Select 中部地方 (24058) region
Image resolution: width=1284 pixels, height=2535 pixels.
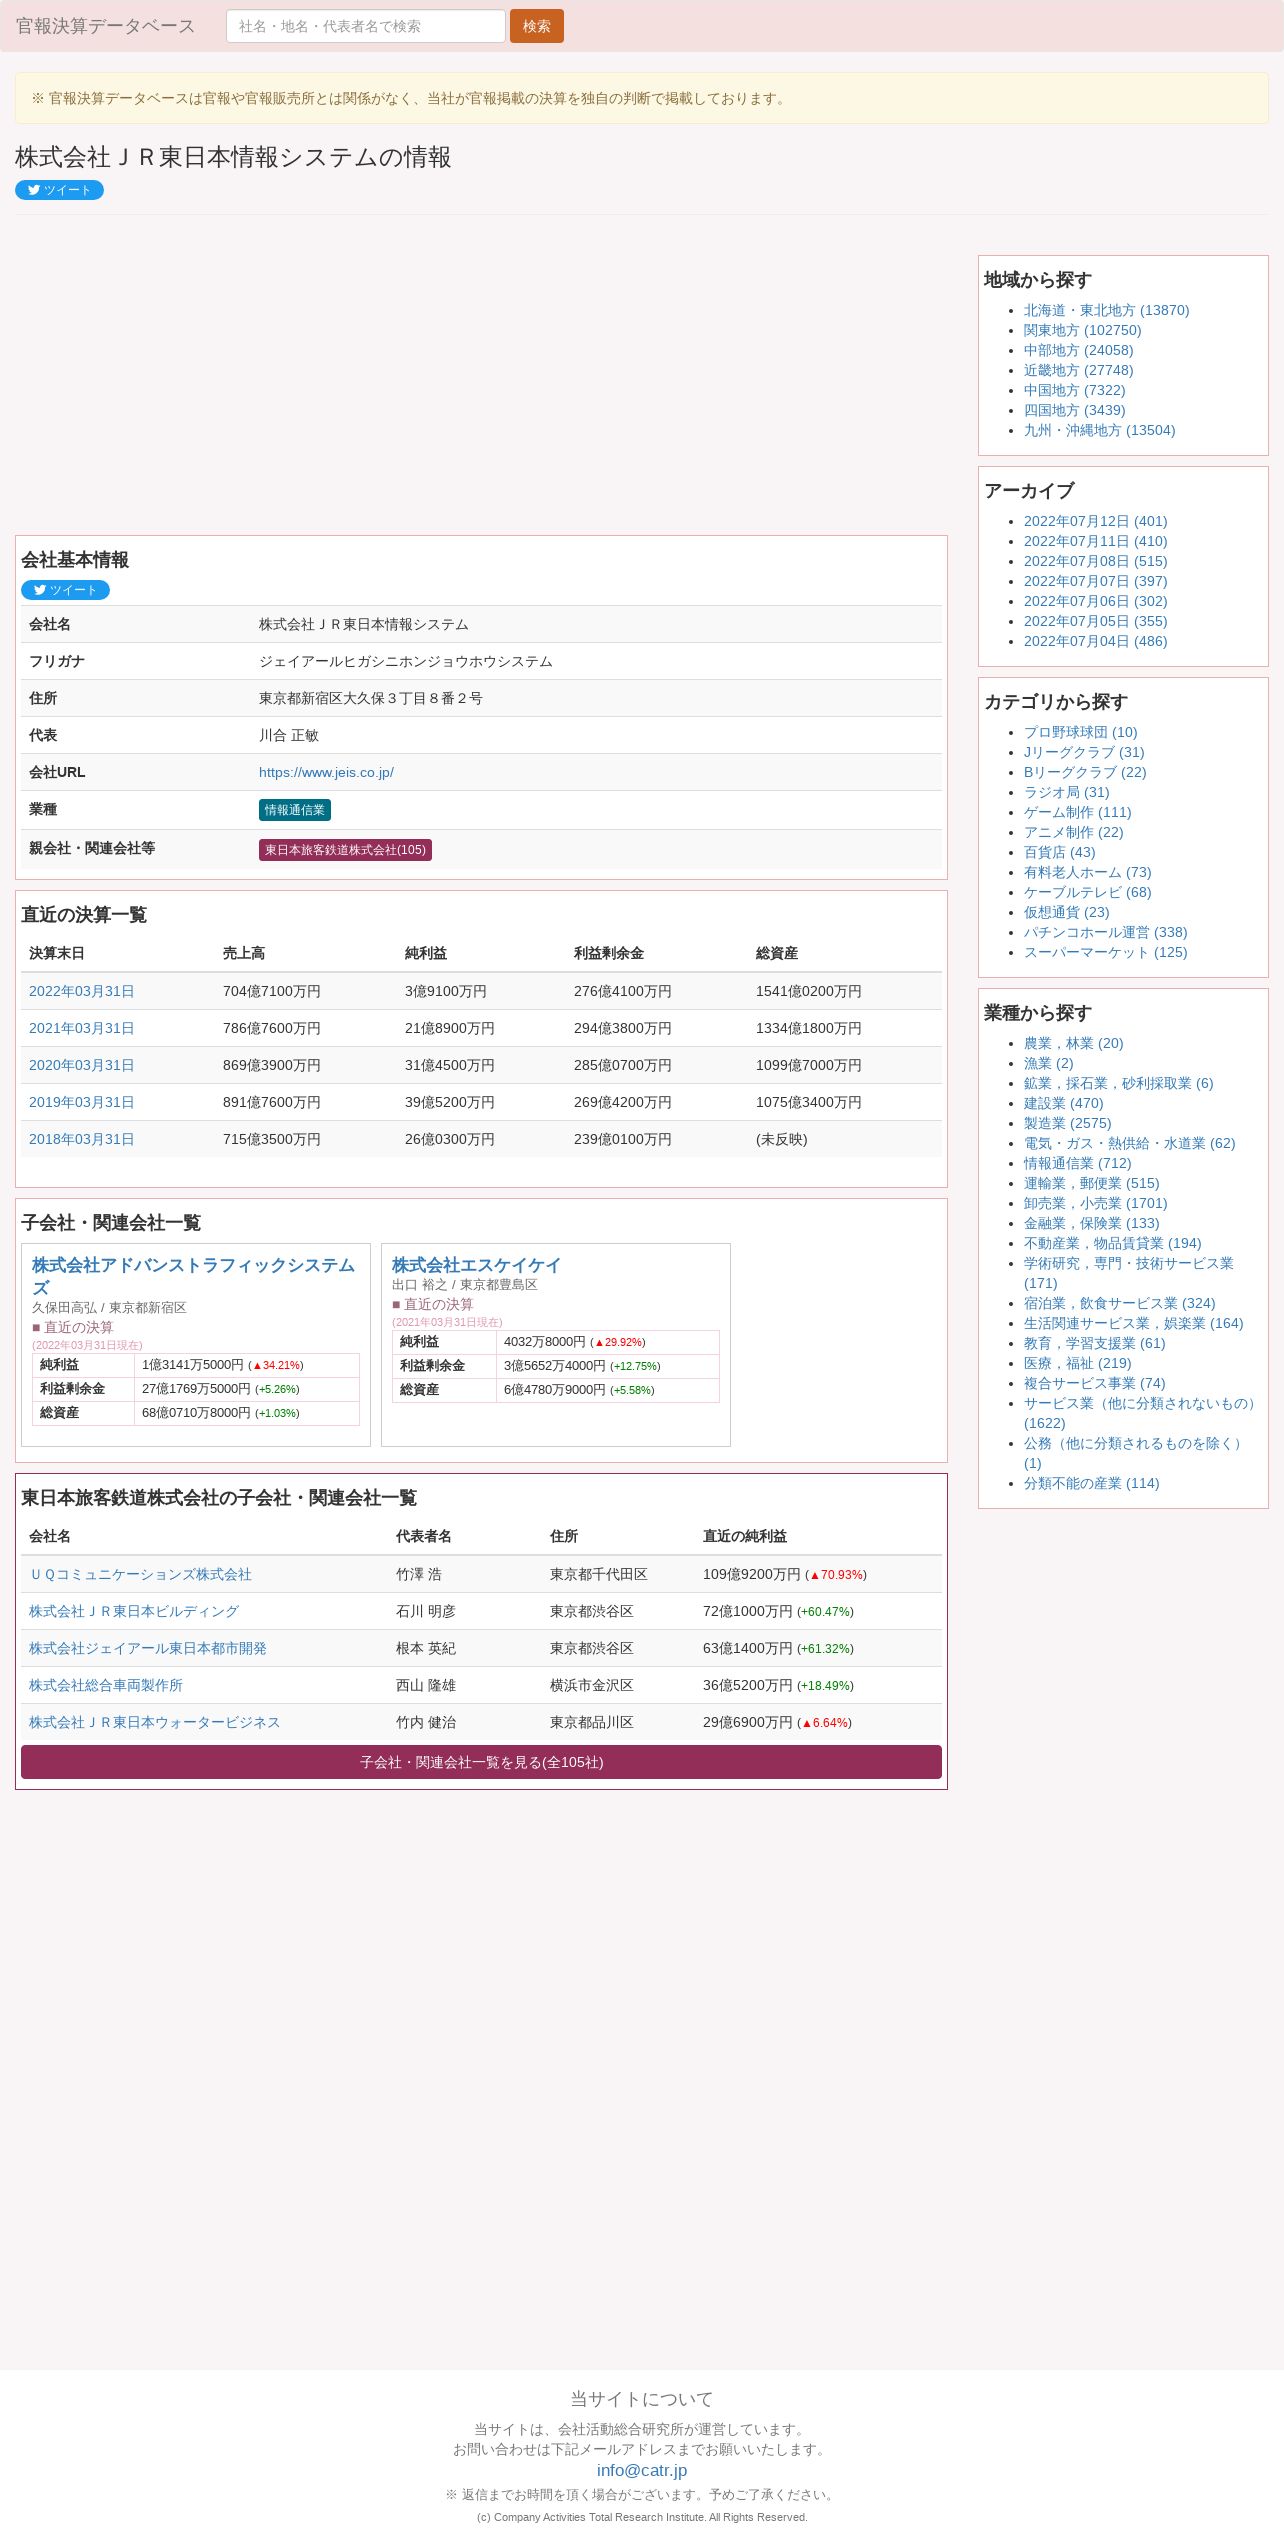pos(1078,350)
